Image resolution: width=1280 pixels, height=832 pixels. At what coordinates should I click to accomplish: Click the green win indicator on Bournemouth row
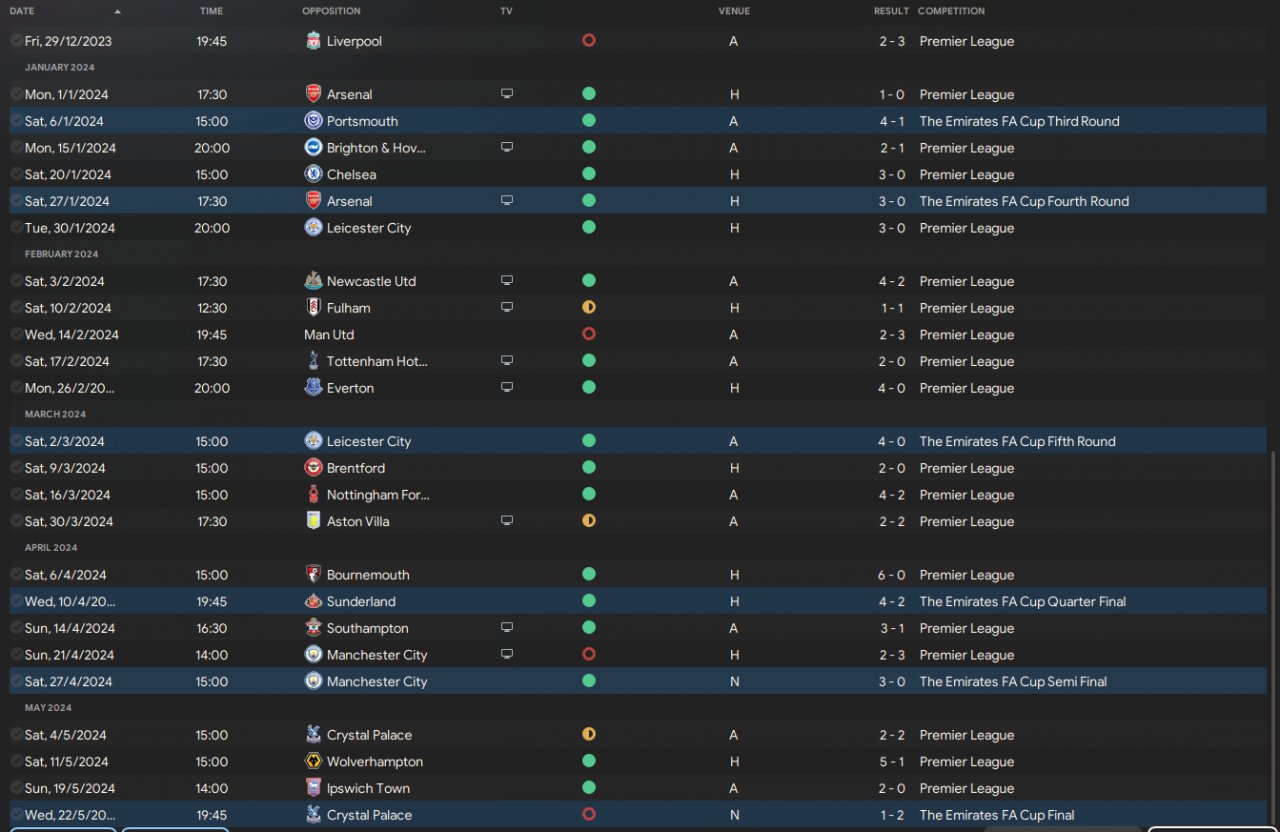(589, 575)
